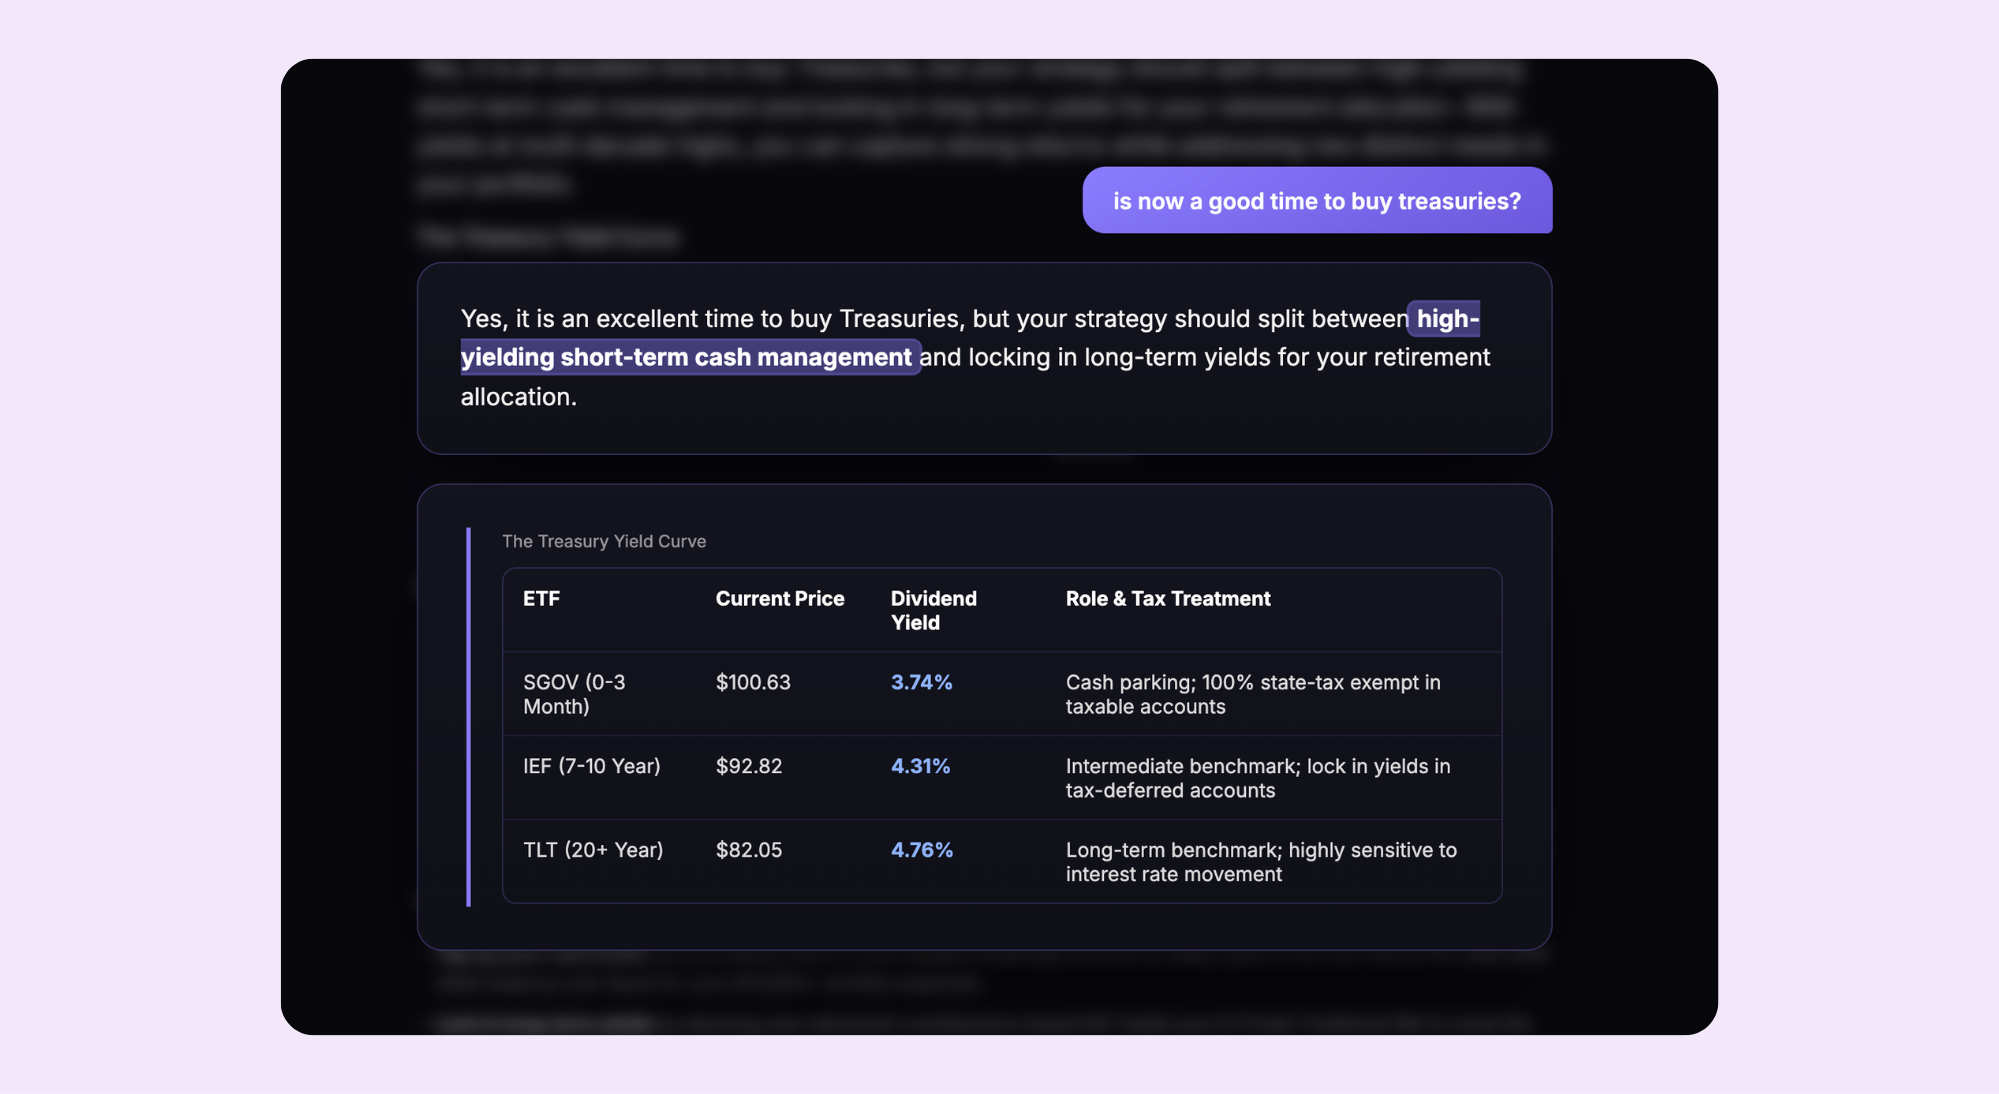
Task: Select the TLT (20+ Year) row label
Action: point(593,850)
